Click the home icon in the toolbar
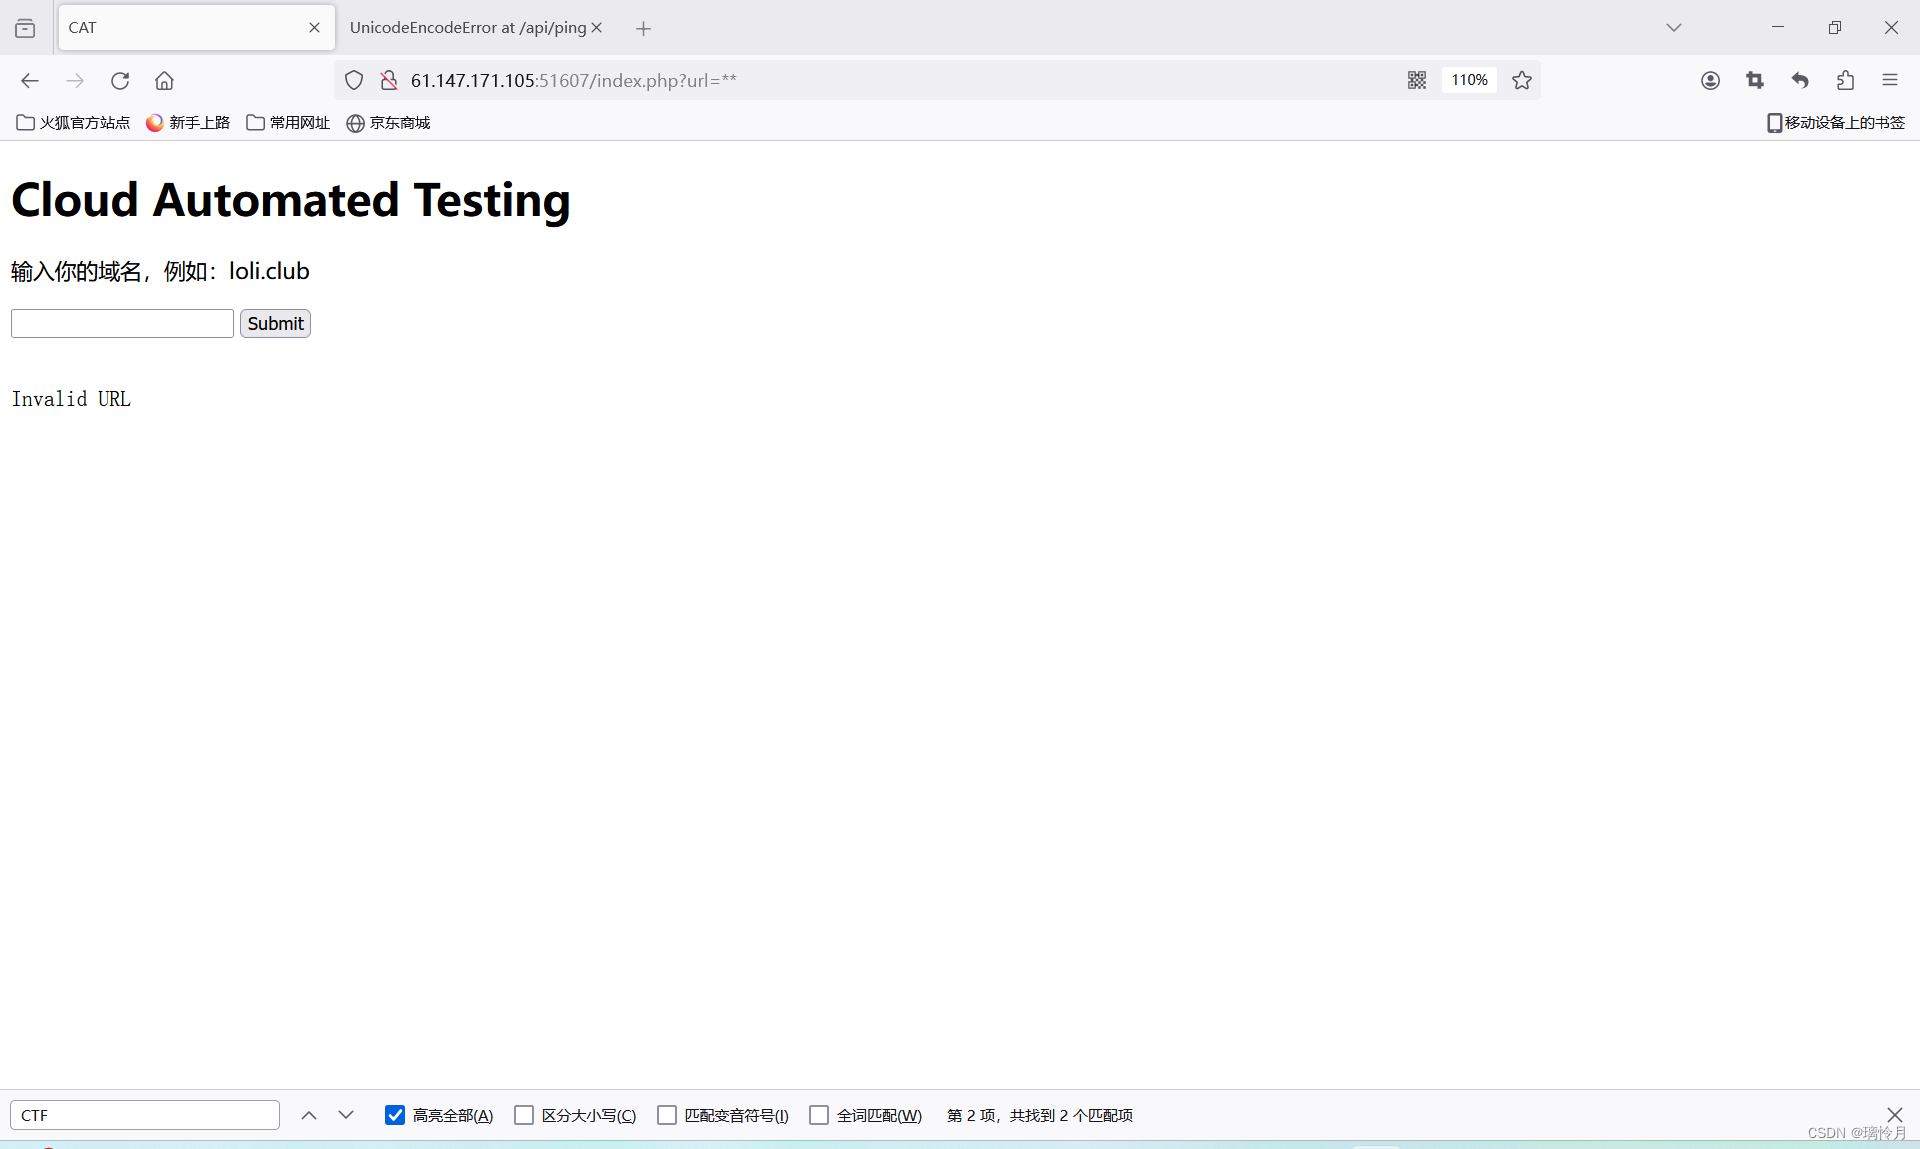 (164, 81)
